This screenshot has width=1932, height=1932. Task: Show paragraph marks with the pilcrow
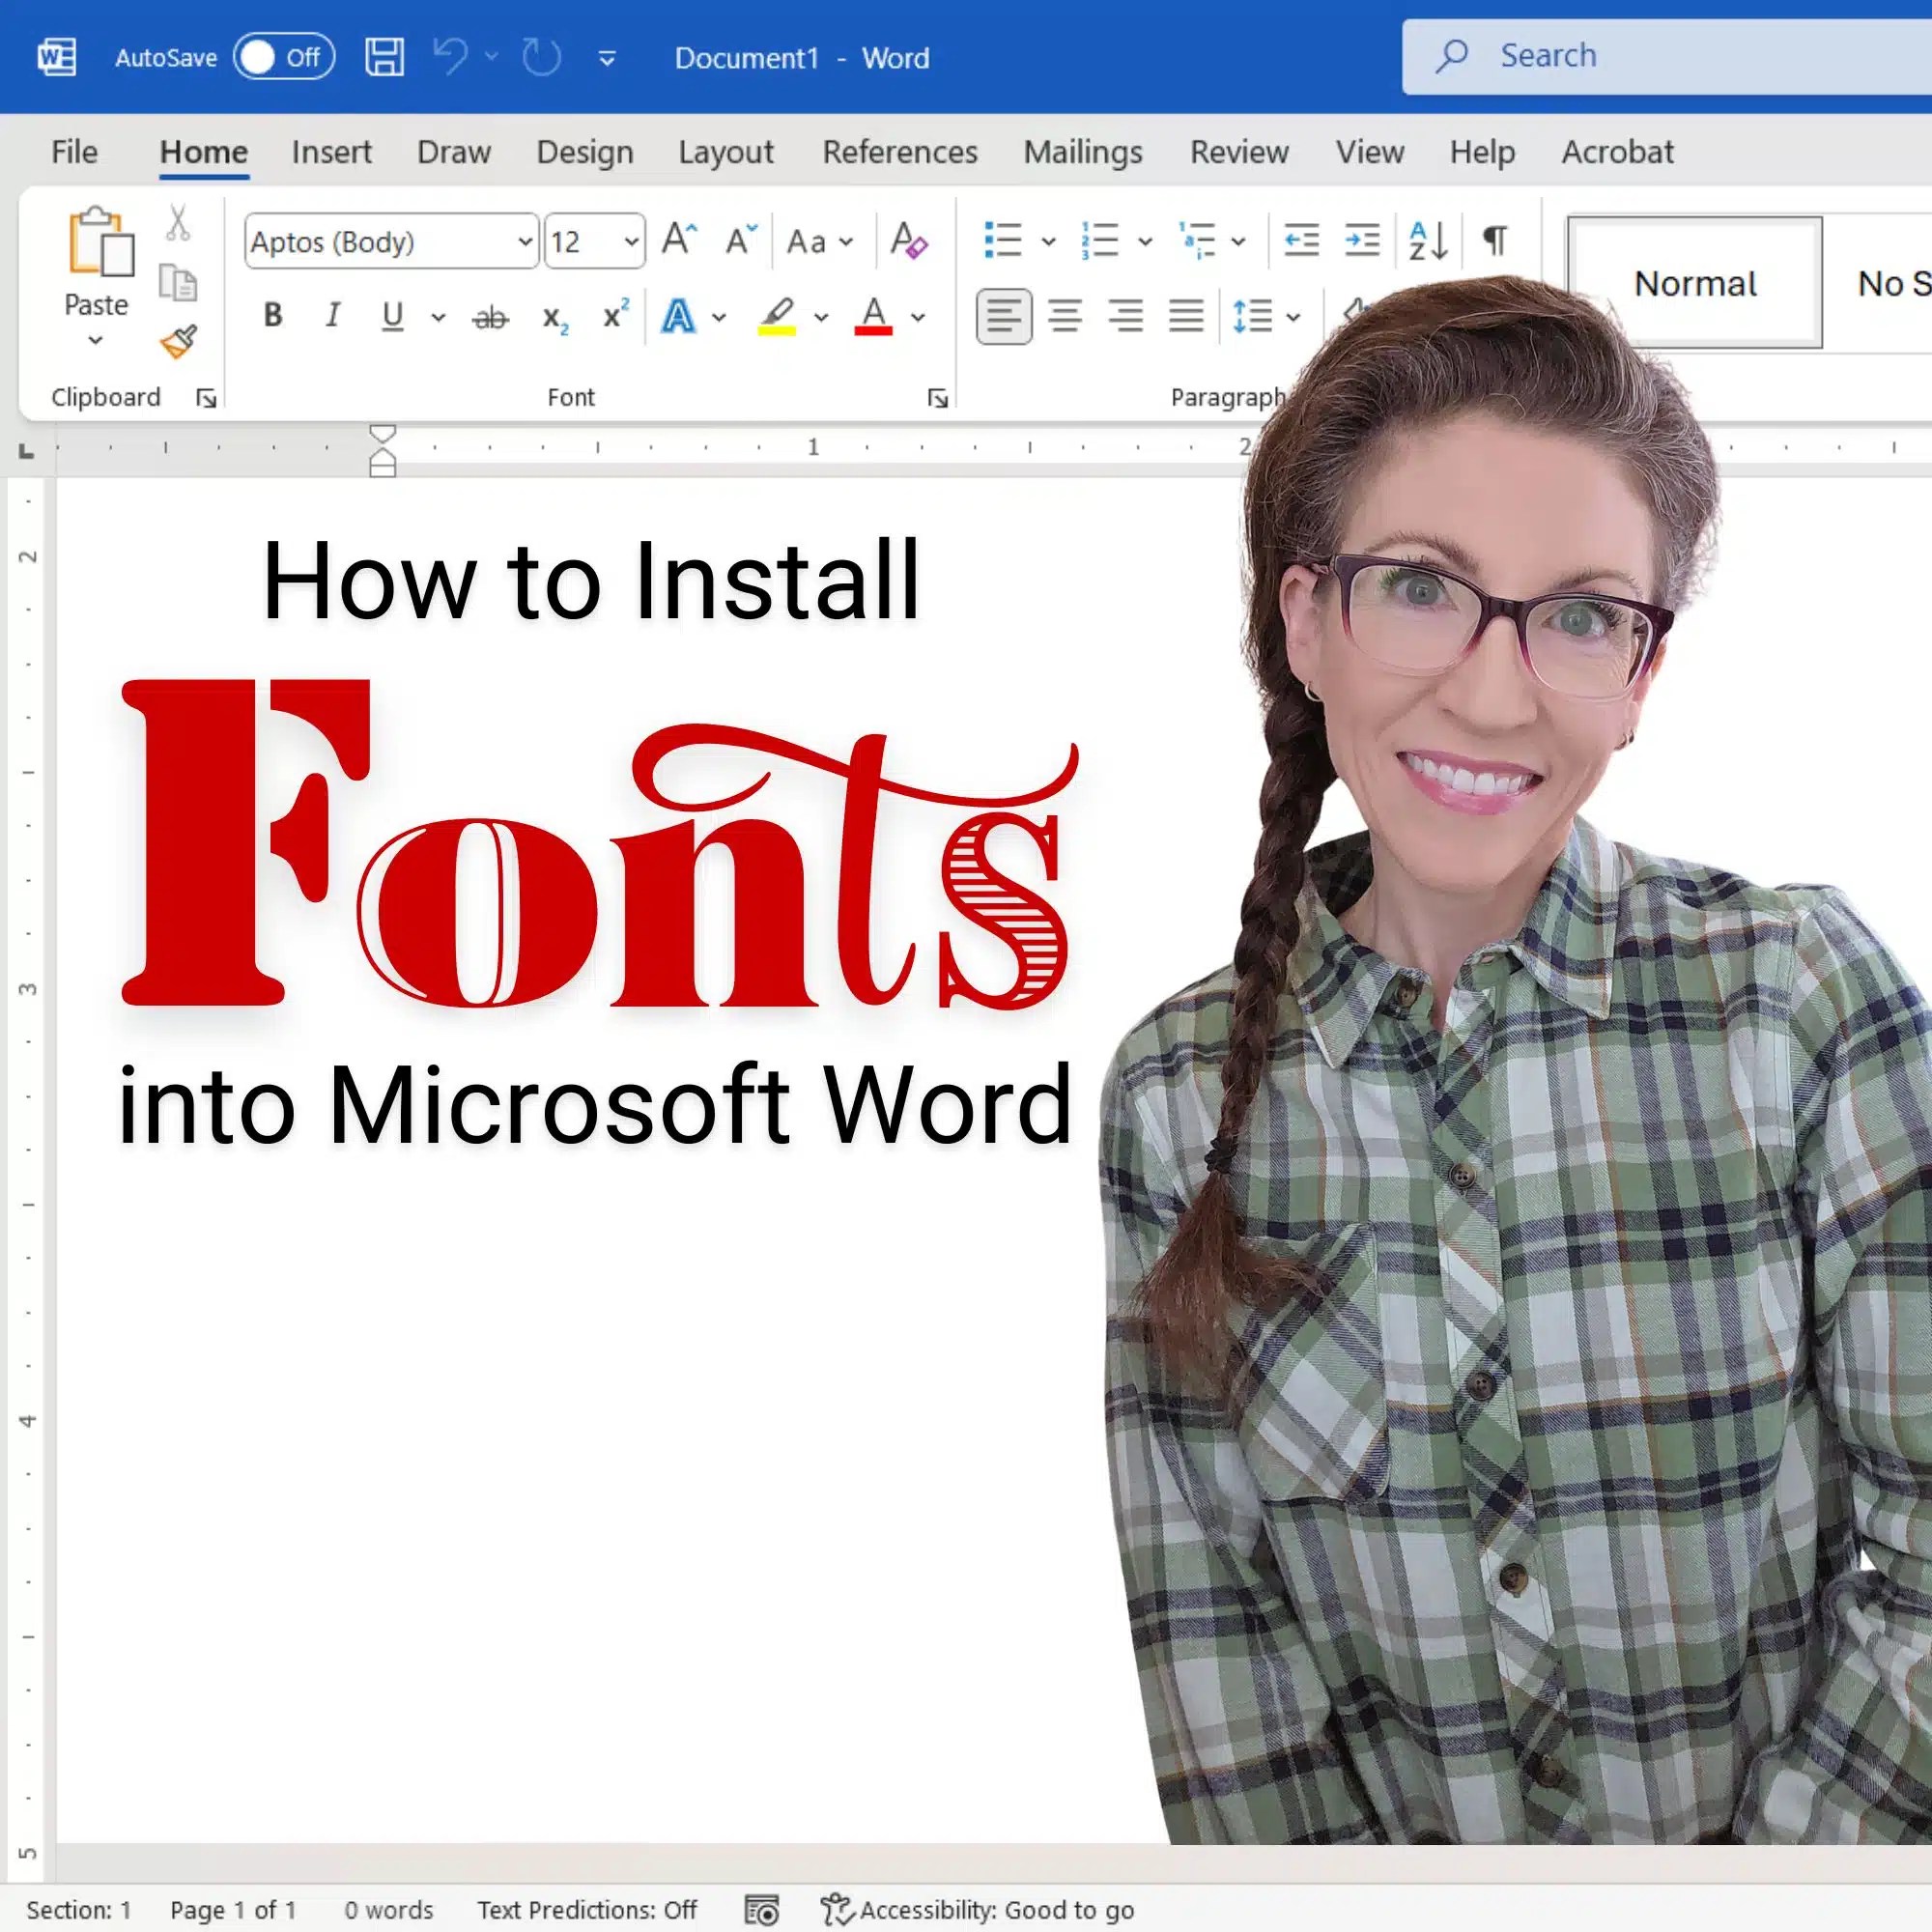pos(1495,240)
